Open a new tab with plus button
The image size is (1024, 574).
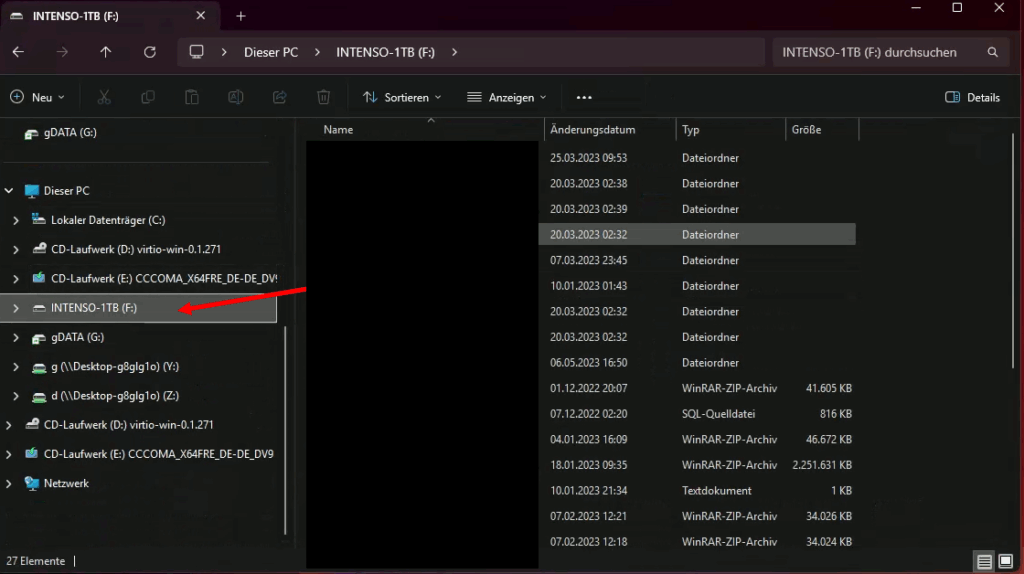[241, 16]
